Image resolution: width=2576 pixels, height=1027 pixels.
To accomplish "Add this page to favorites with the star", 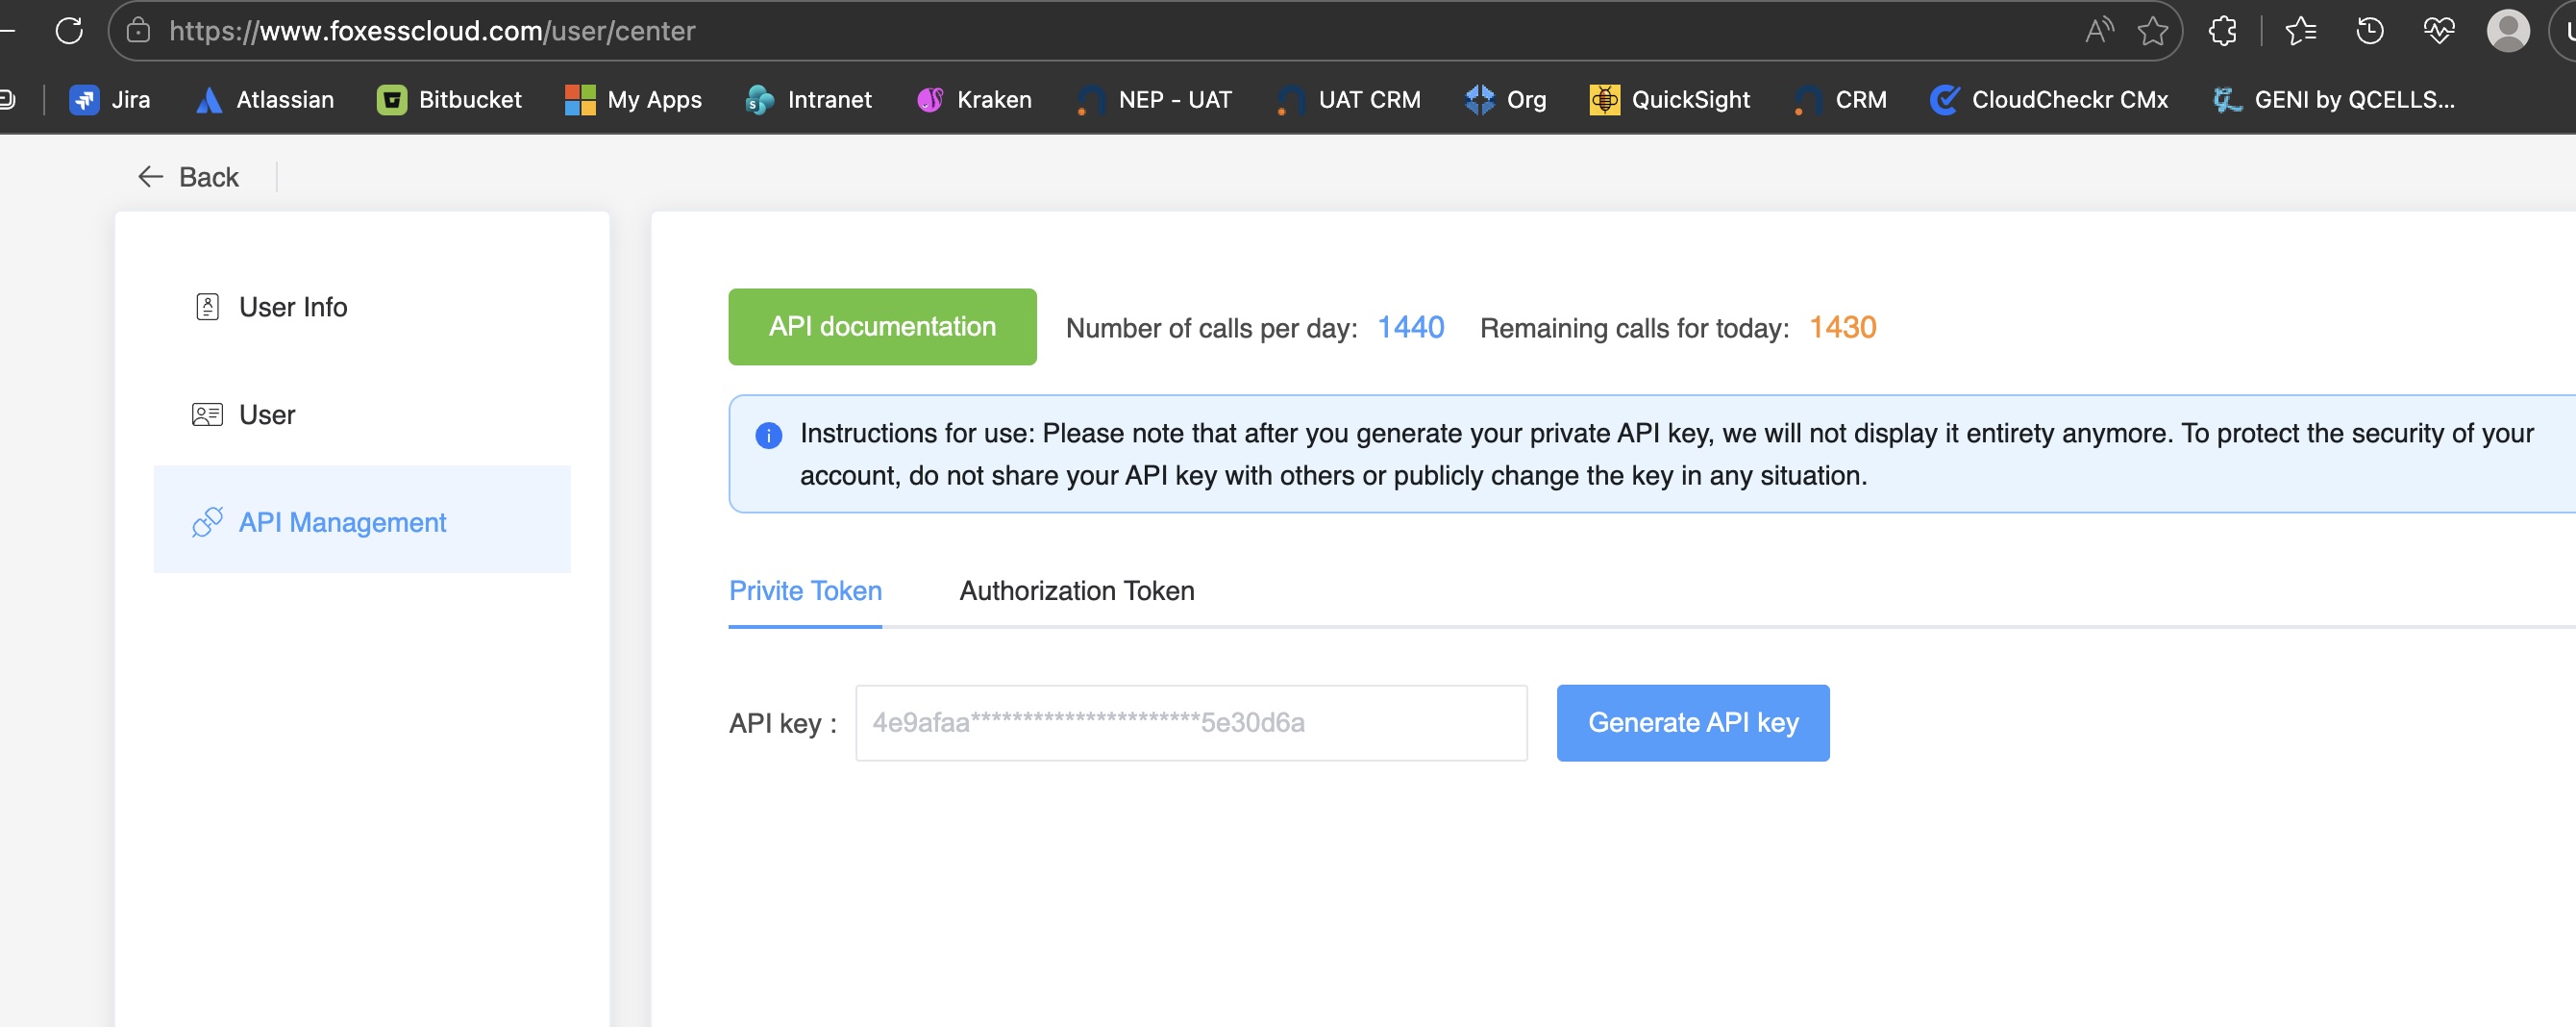I will click(2153, 31).
